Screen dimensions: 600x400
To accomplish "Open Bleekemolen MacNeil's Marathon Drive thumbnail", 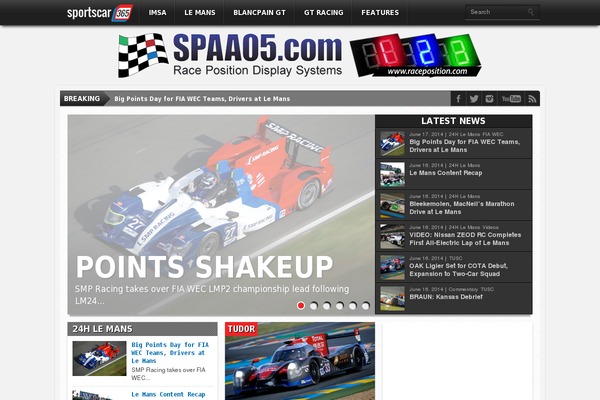I will click(392, 205).
